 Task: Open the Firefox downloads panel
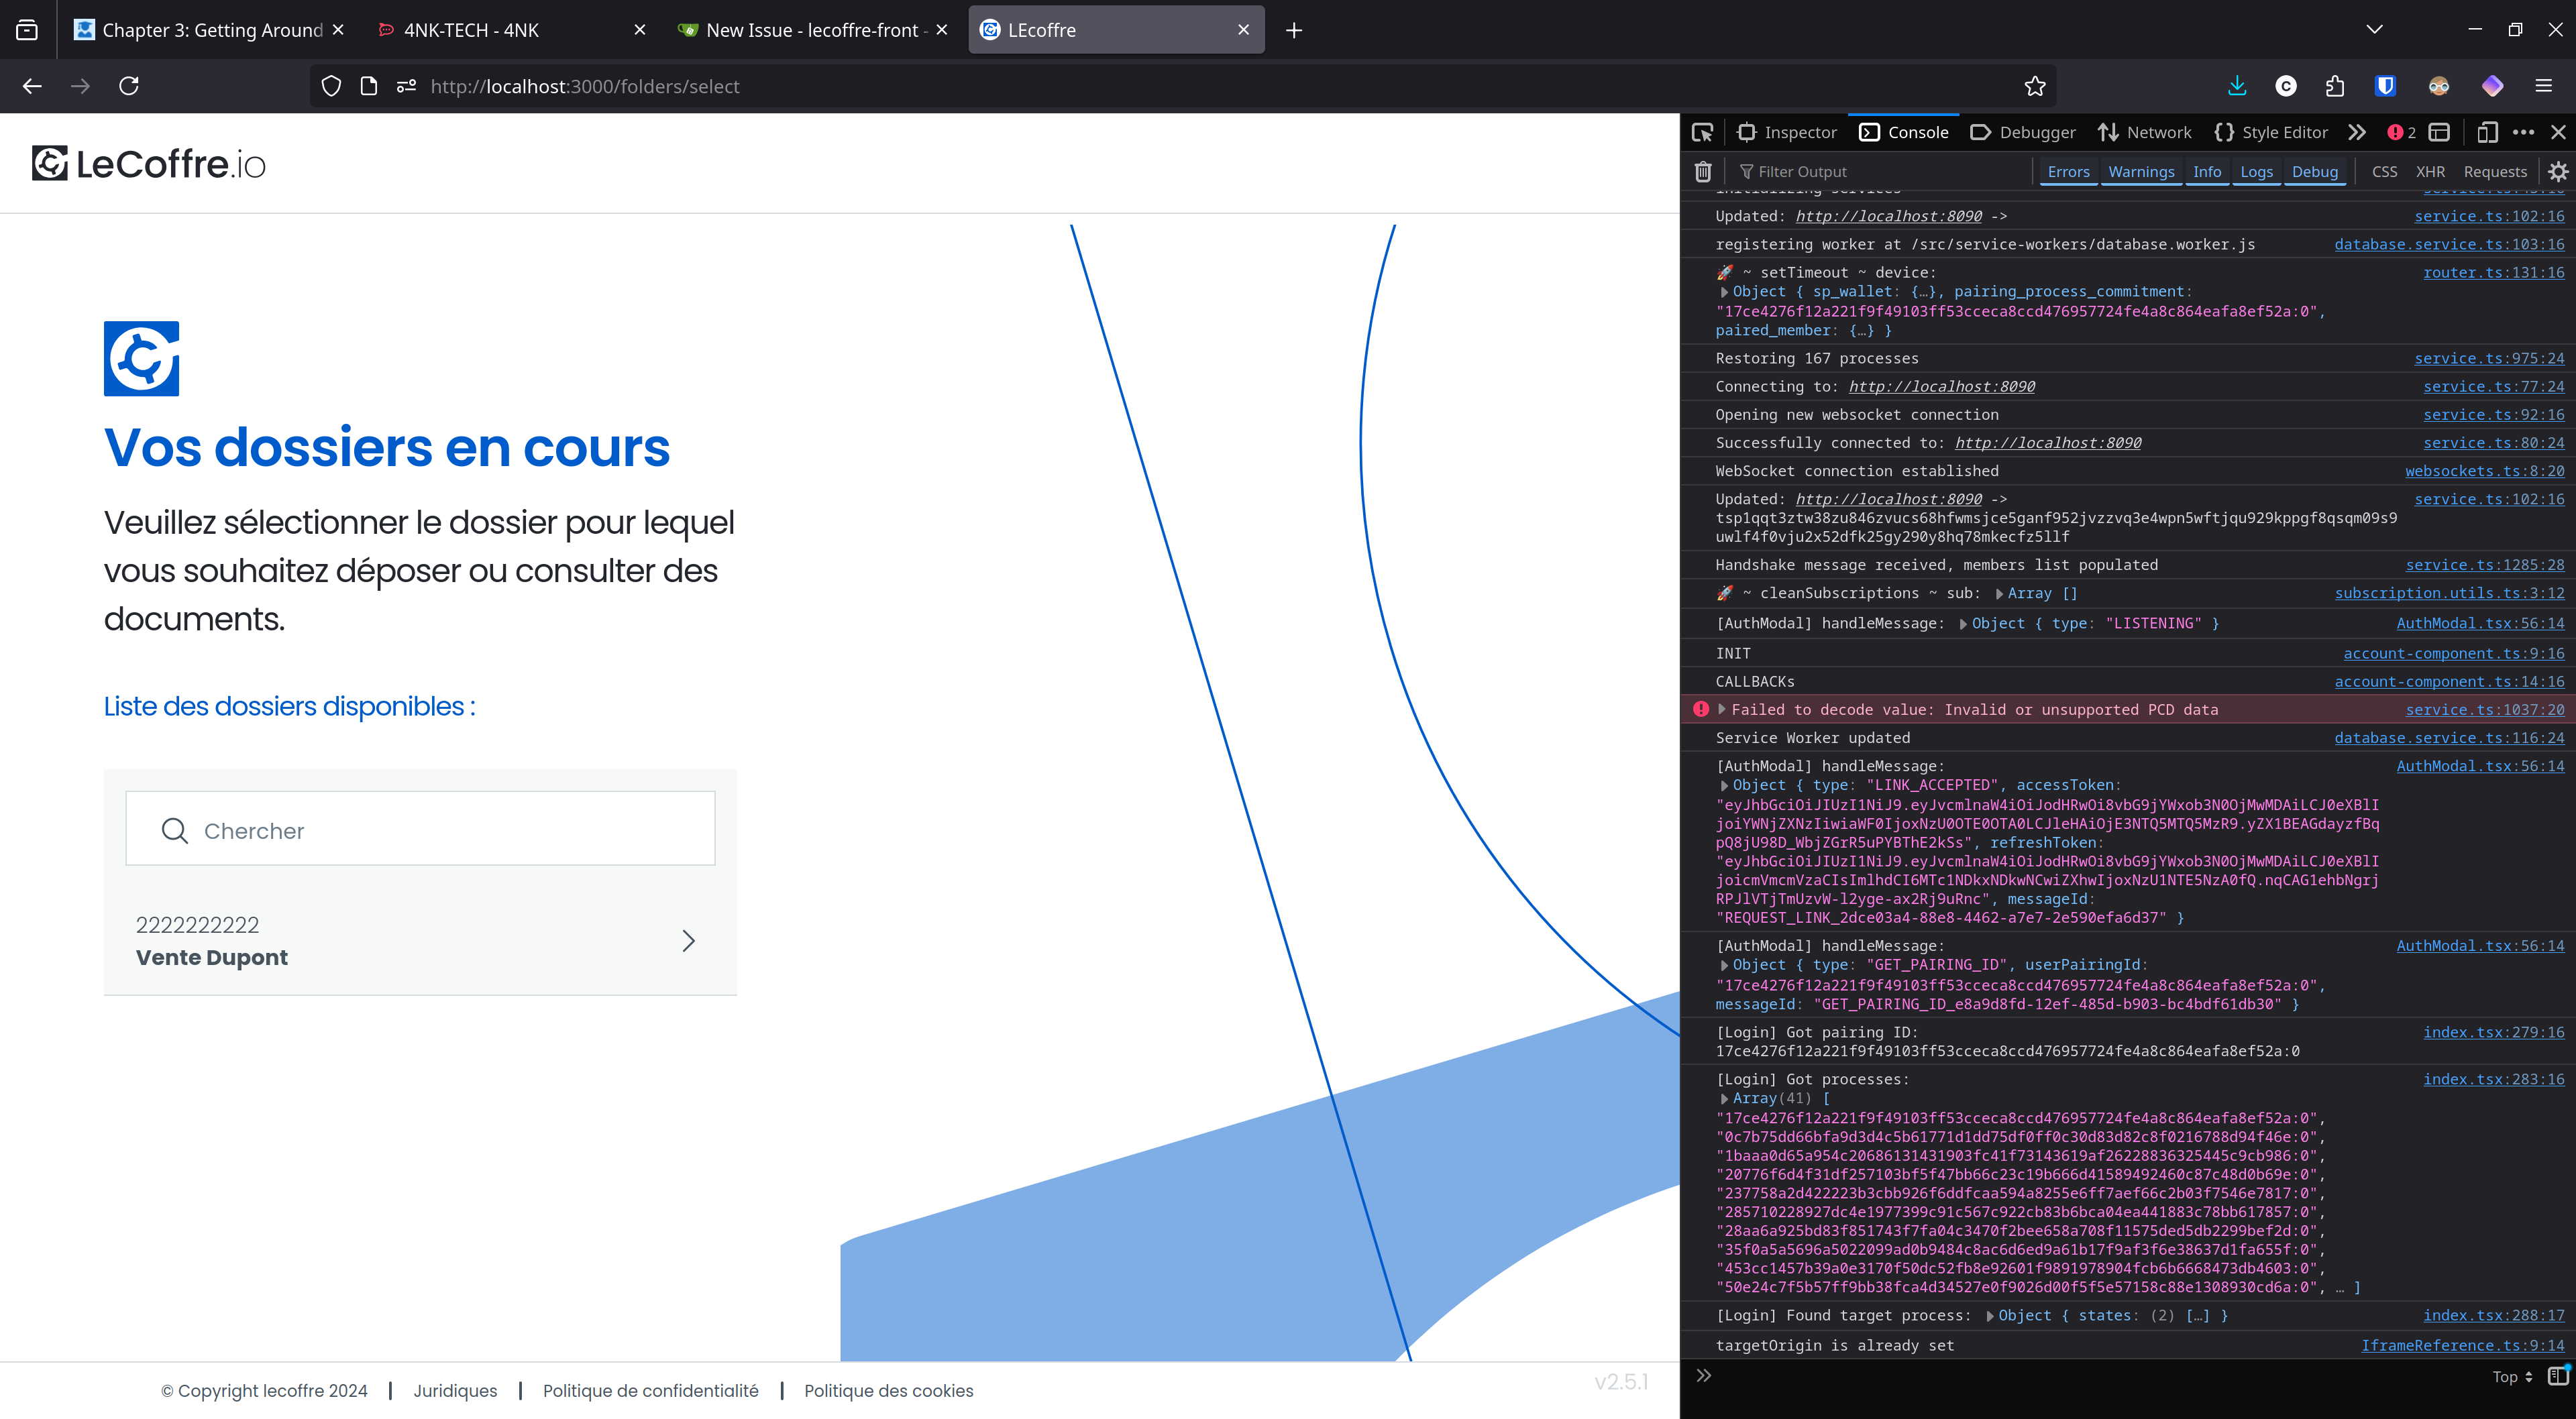pyautogui.click(x=2237, y=86)
